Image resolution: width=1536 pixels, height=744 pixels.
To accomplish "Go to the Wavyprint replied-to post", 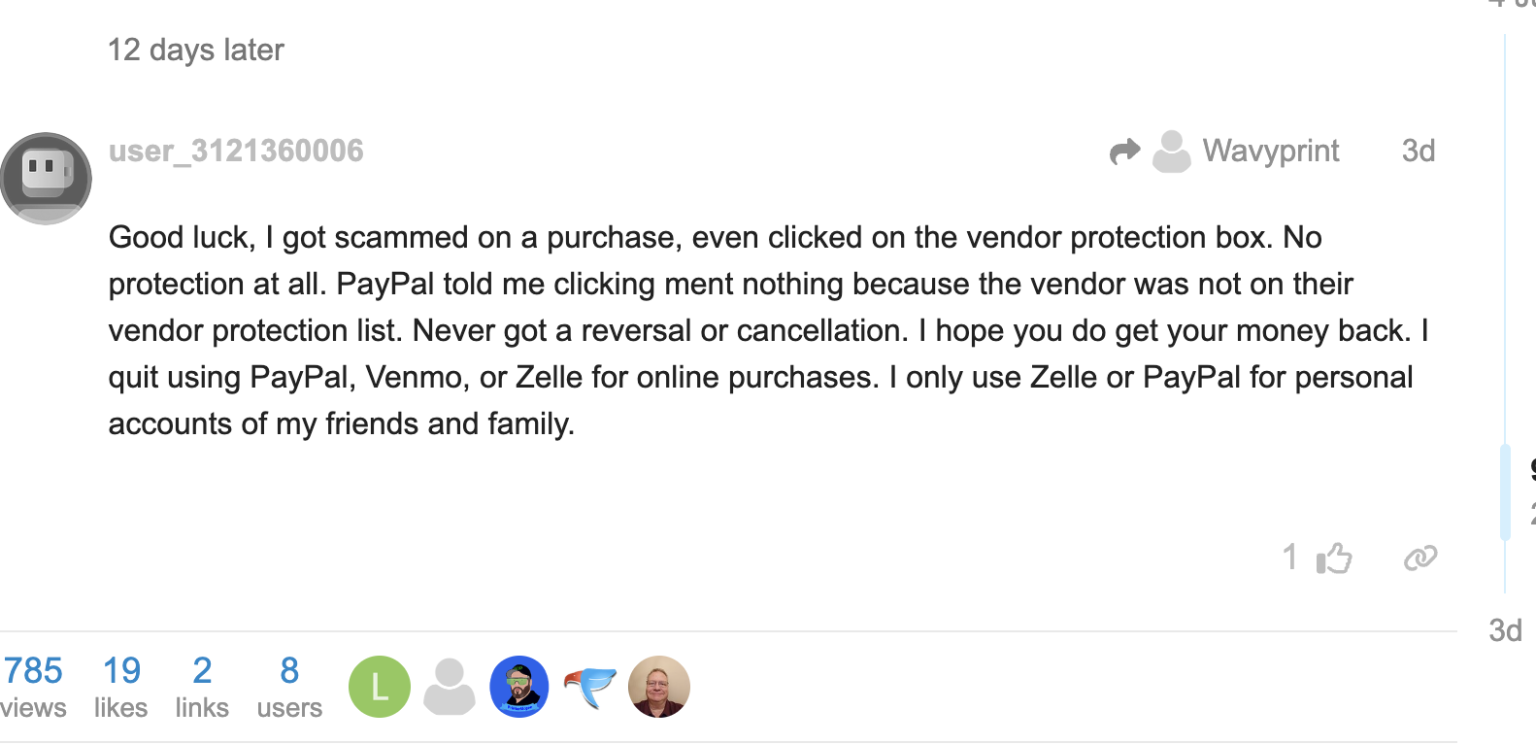I will pos(1270,151).
